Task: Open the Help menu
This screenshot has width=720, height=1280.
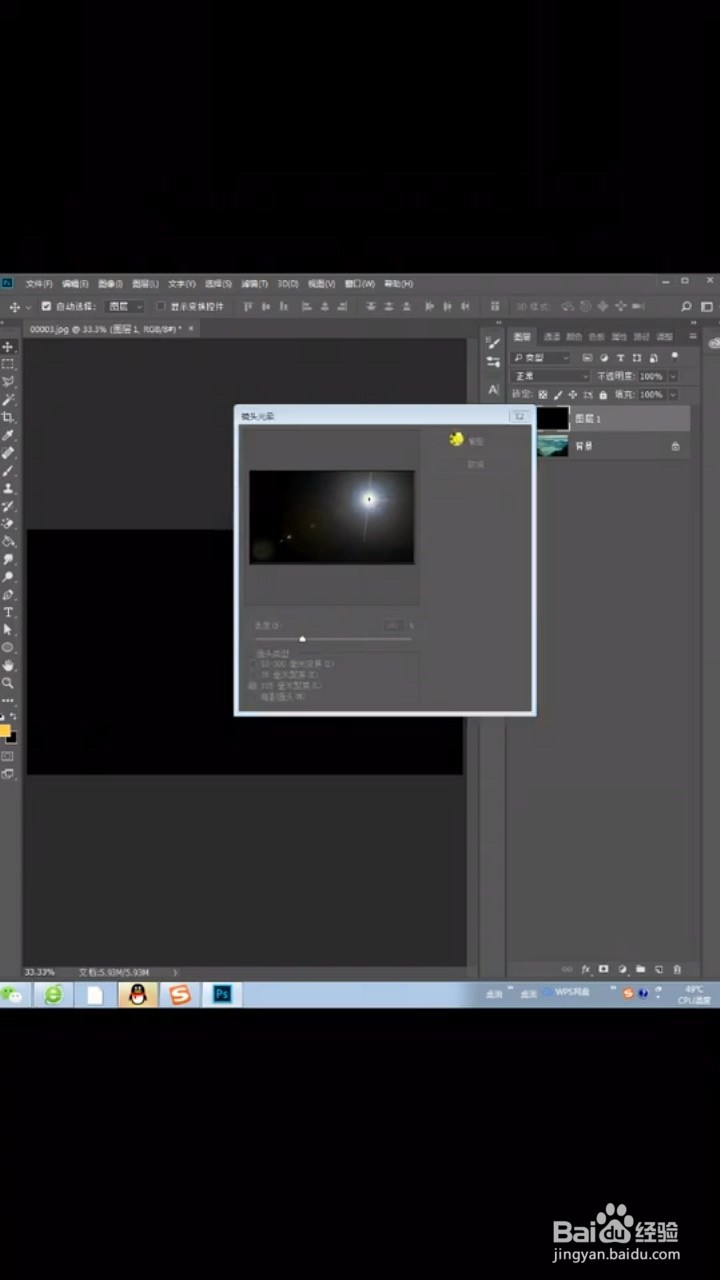Action: [x=398, y=284]
